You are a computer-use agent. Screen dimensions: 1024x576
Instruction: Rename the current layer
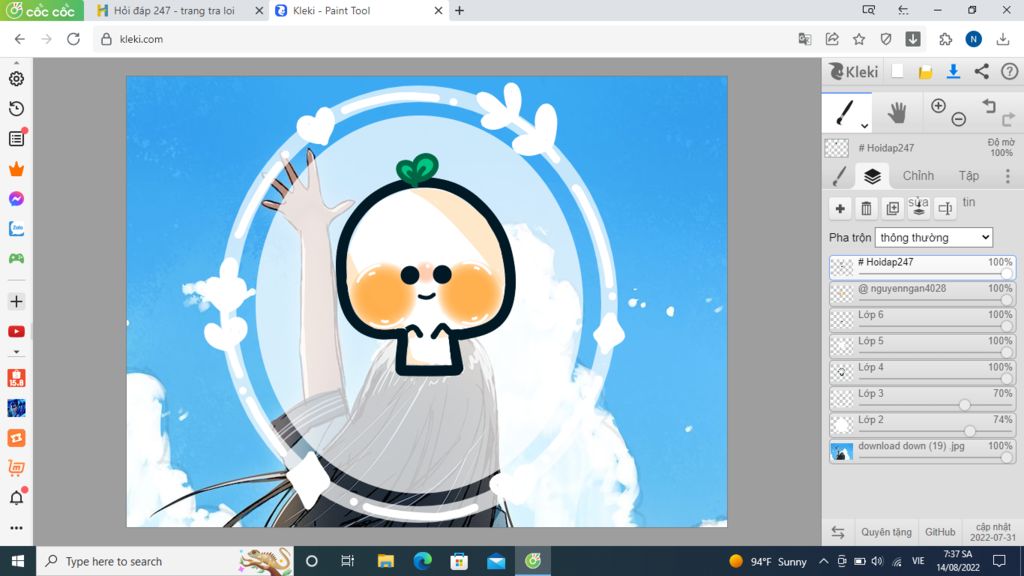point(945,208)
